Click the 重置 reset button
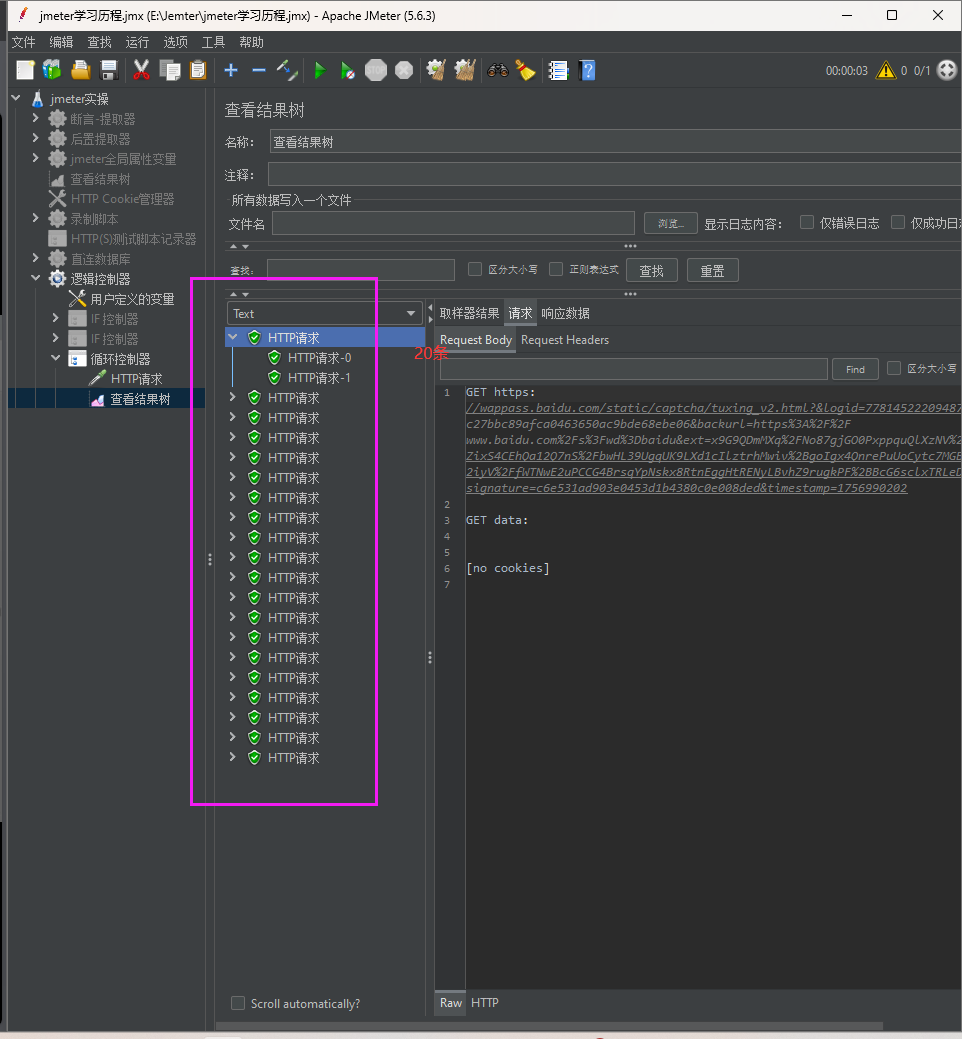This screenshot has height=1039, width=962. point(712,270)
